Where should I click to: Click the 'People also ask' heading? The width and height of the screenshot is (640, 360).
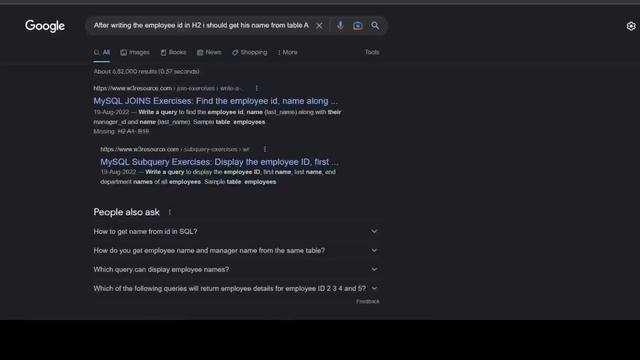click(x=127, y=212)
